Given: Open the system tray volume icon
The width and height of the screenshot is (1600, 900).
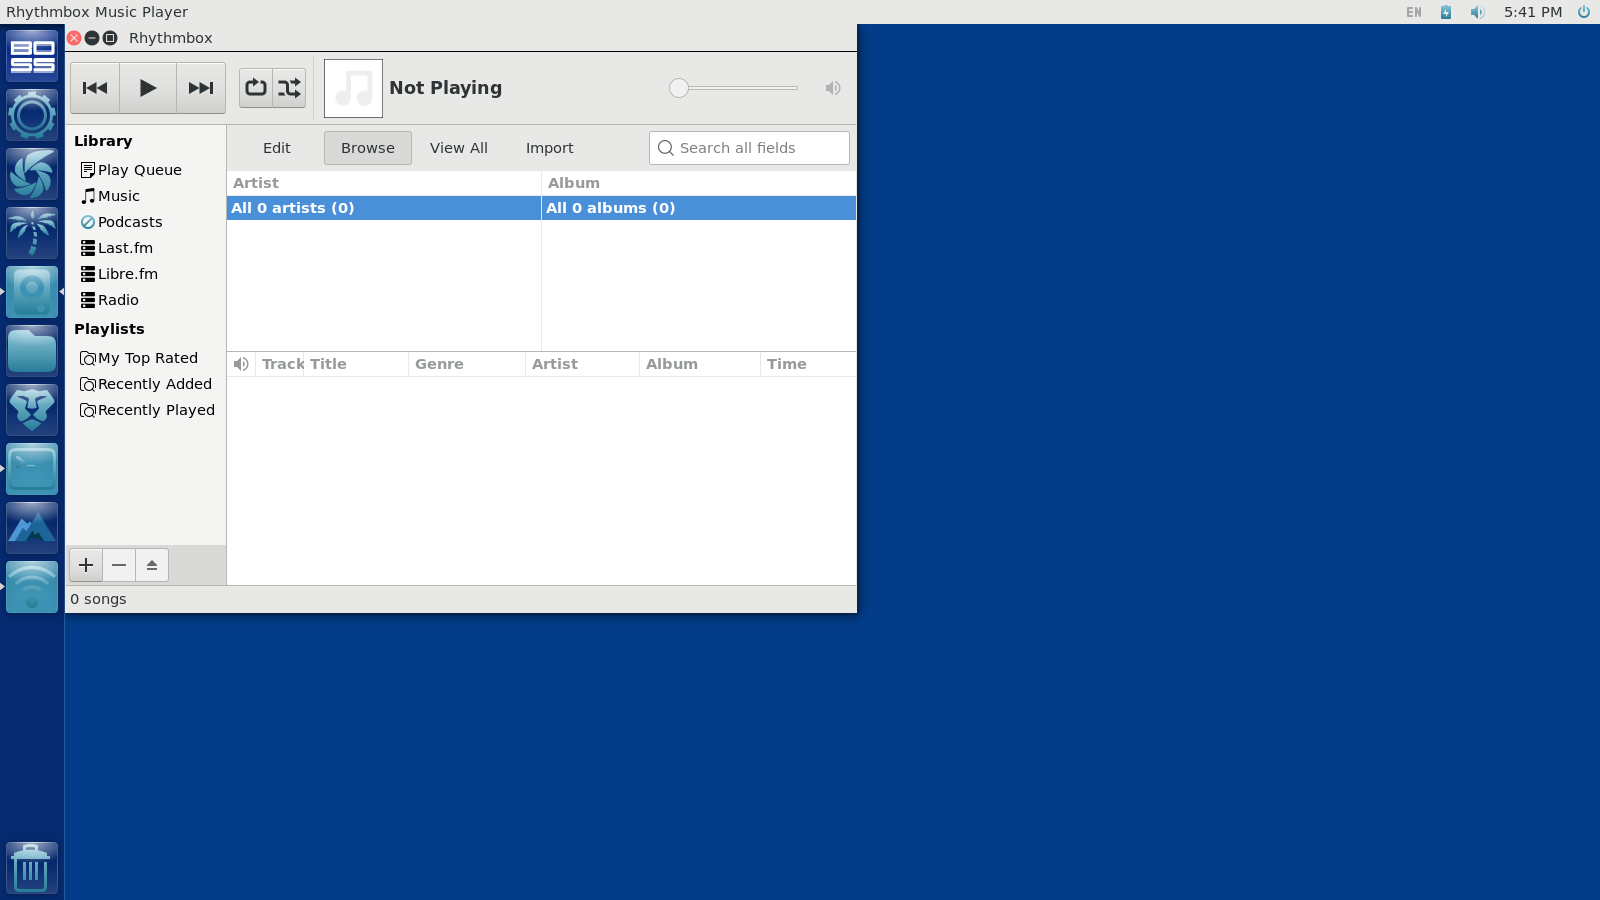Looking at the screenshot, I should (1478, 12).
